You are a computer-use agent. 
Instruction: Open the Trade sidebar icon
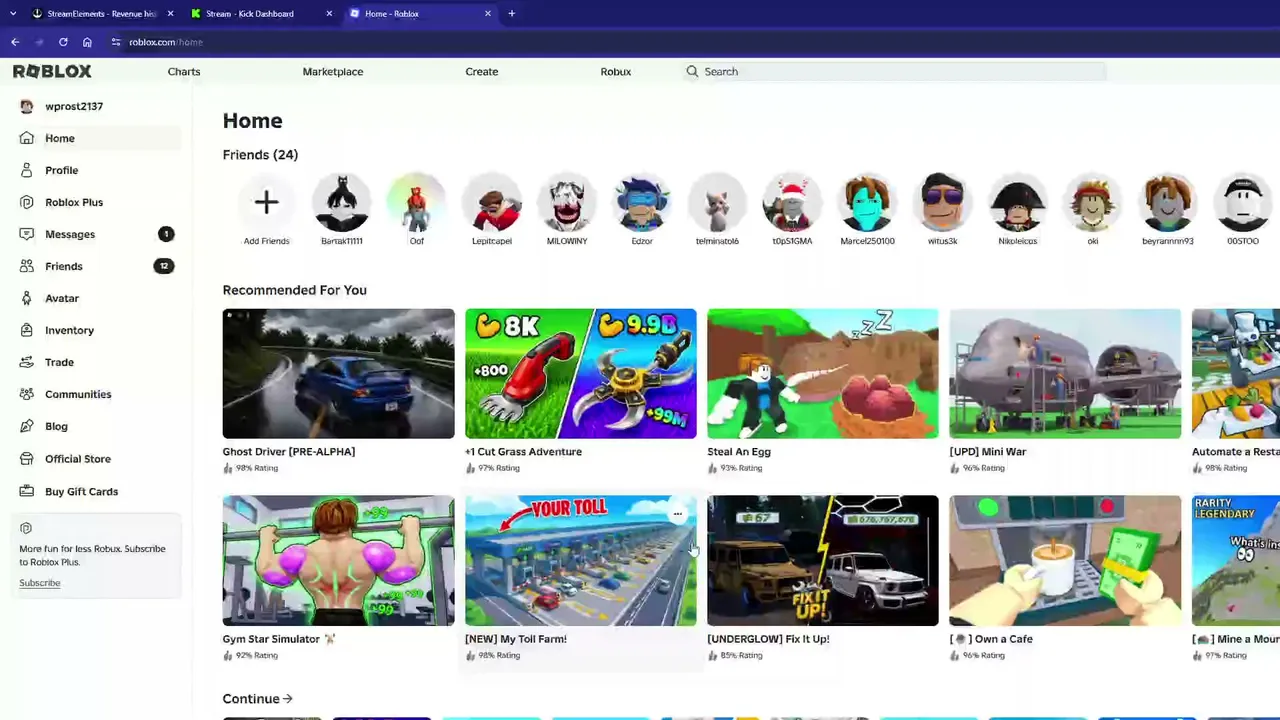click(x=26, y=362)
